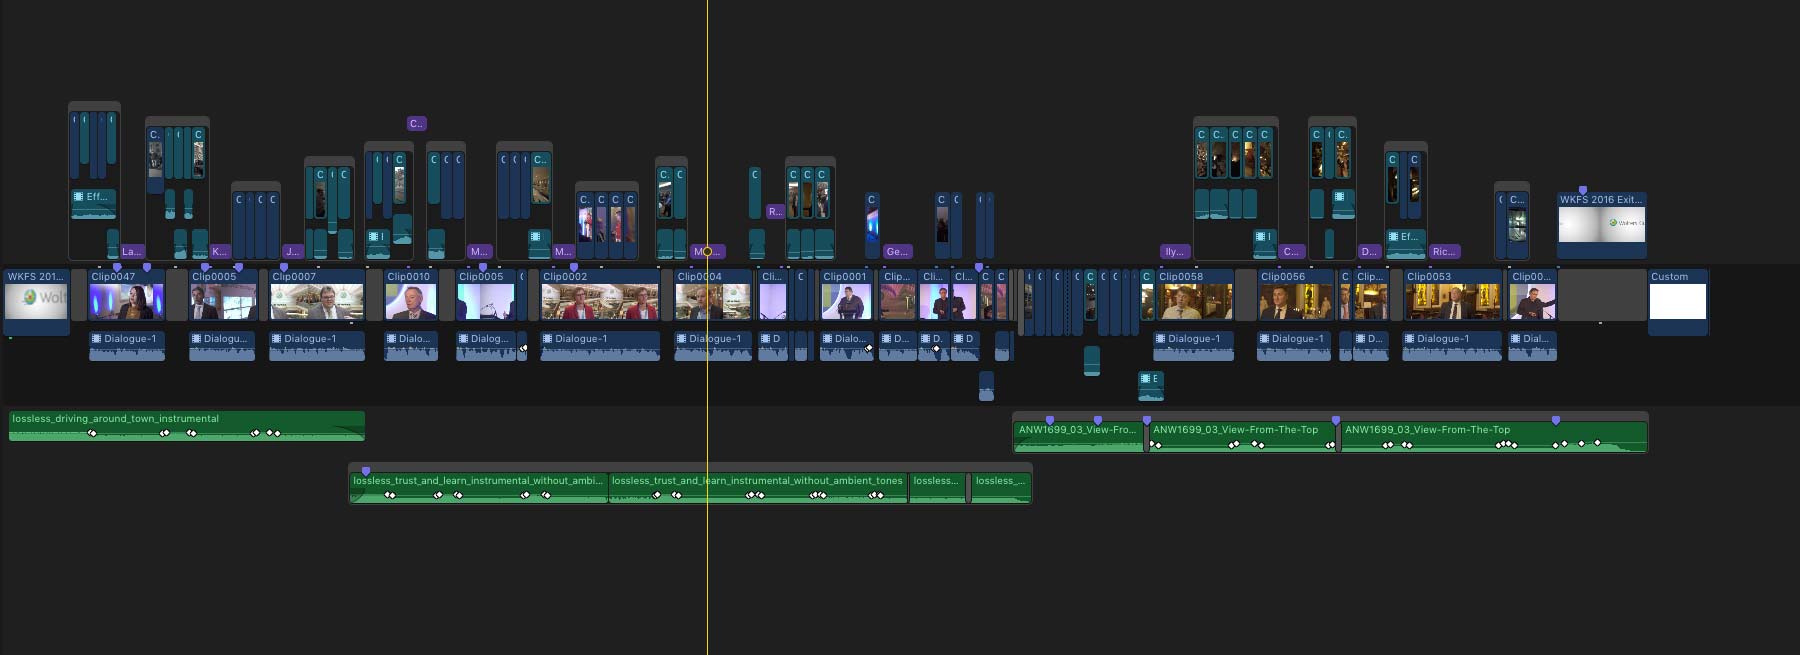Select Dialogue-1 audio below Clip0058
The height and width of the screenshot is (655, 1800).
tap(1194, 346)
